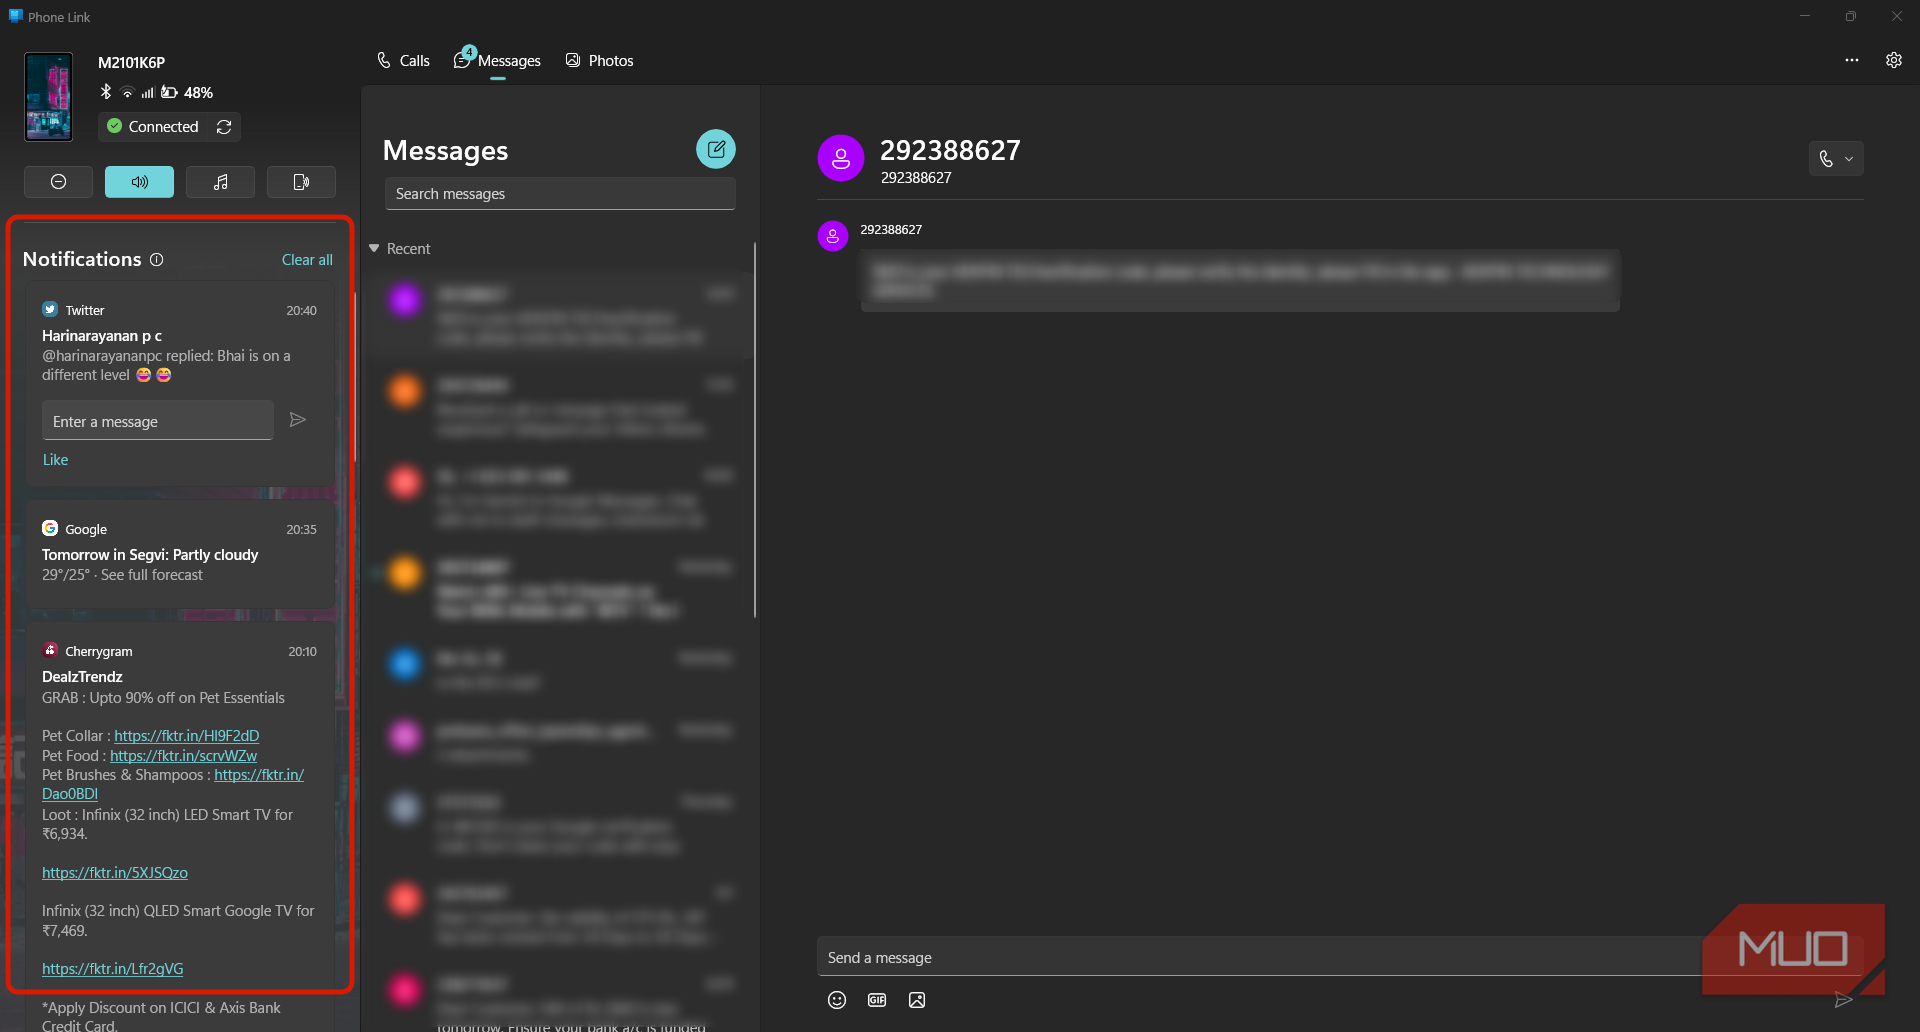The width and height of the screenshot is (1920, 1032).
Task: Send the typed message
Action: pos(1843,1000)
